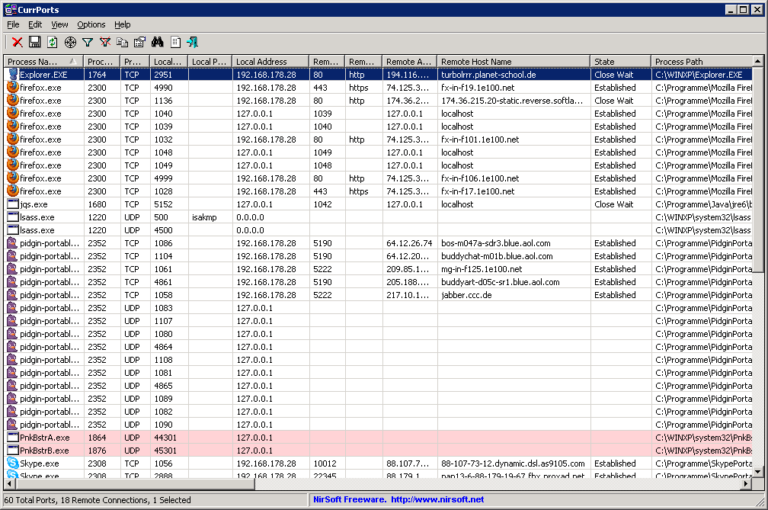The image size is (768, 510).
Task: Click the Properties toolbar icon
Action: [140, 42]
